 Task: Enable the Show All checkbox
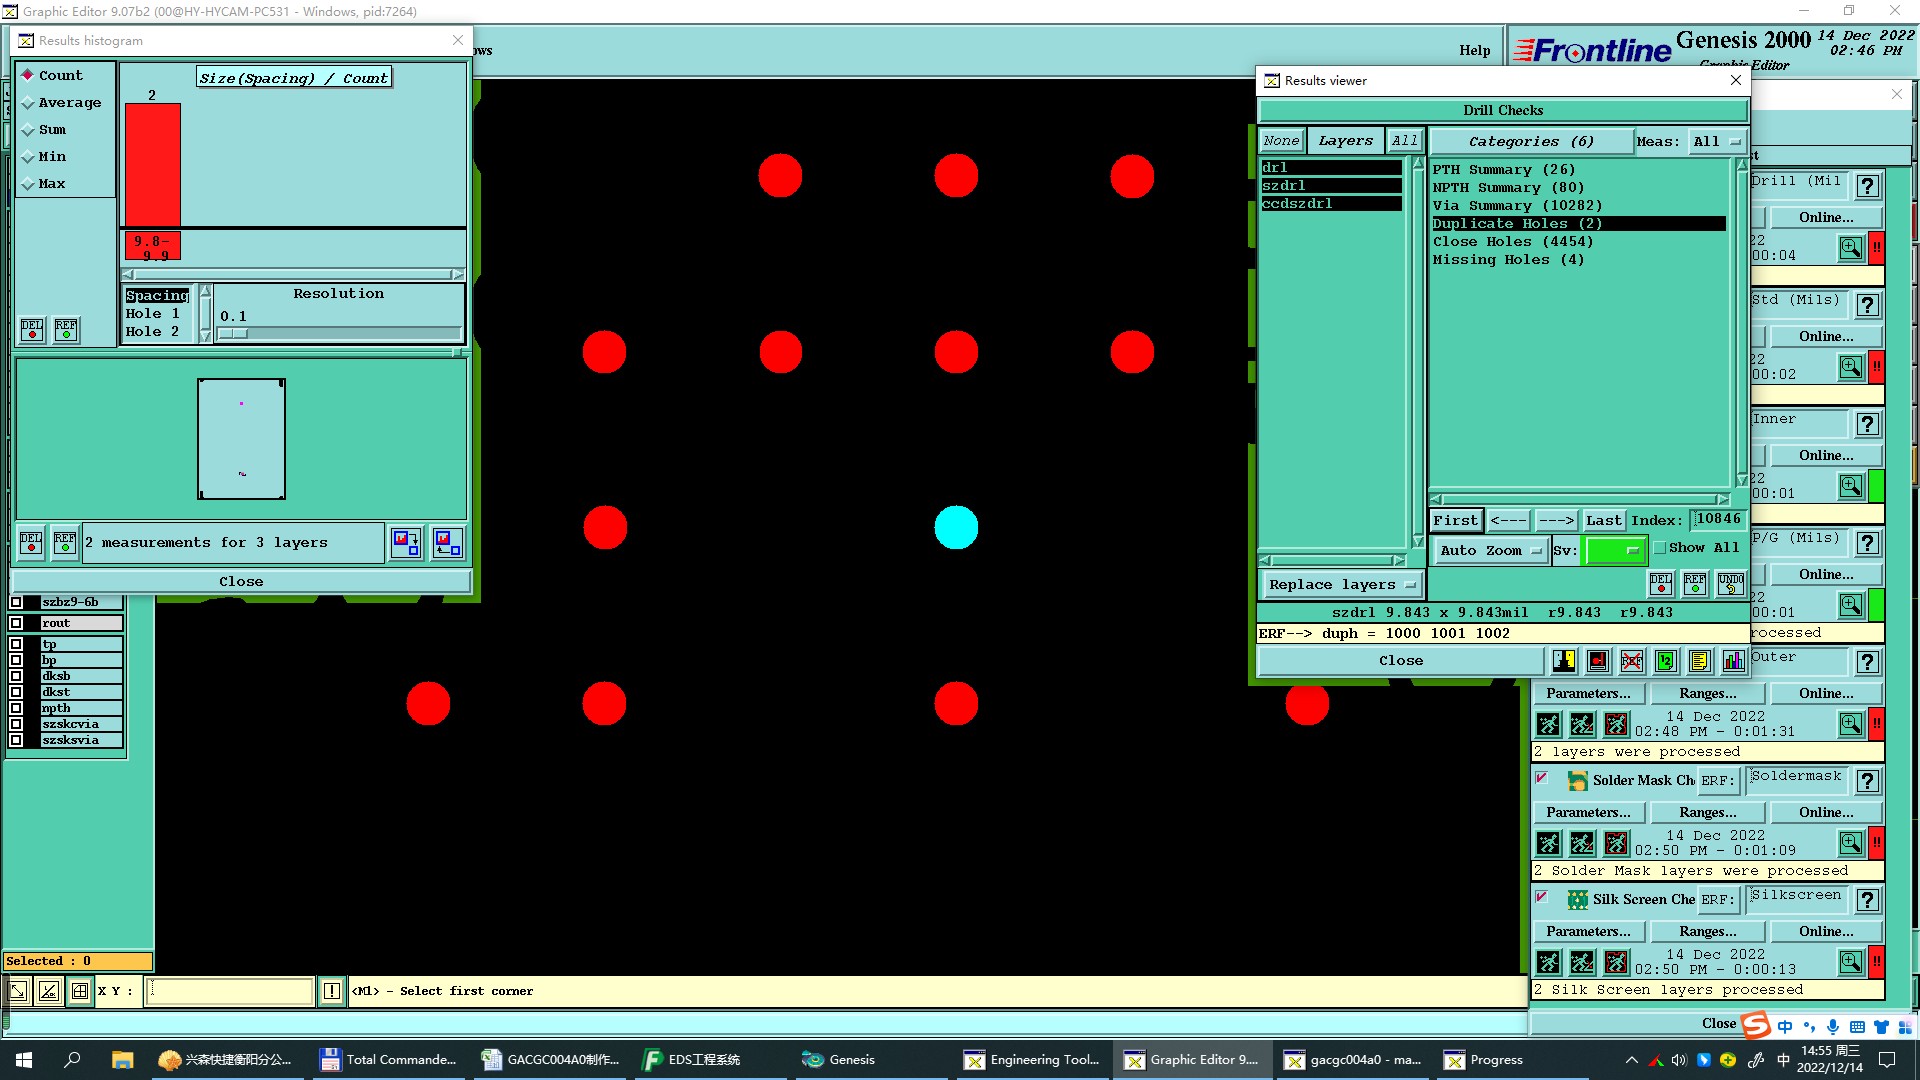coord(1660,548)
